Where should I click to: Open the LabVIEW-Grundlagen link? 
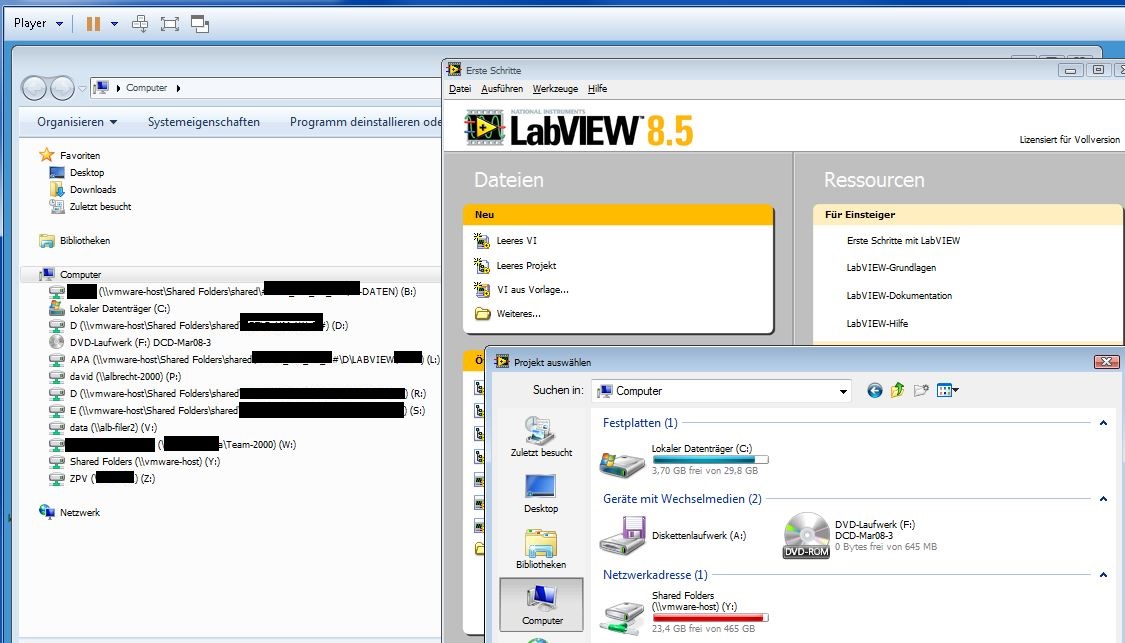coord(891,268)
